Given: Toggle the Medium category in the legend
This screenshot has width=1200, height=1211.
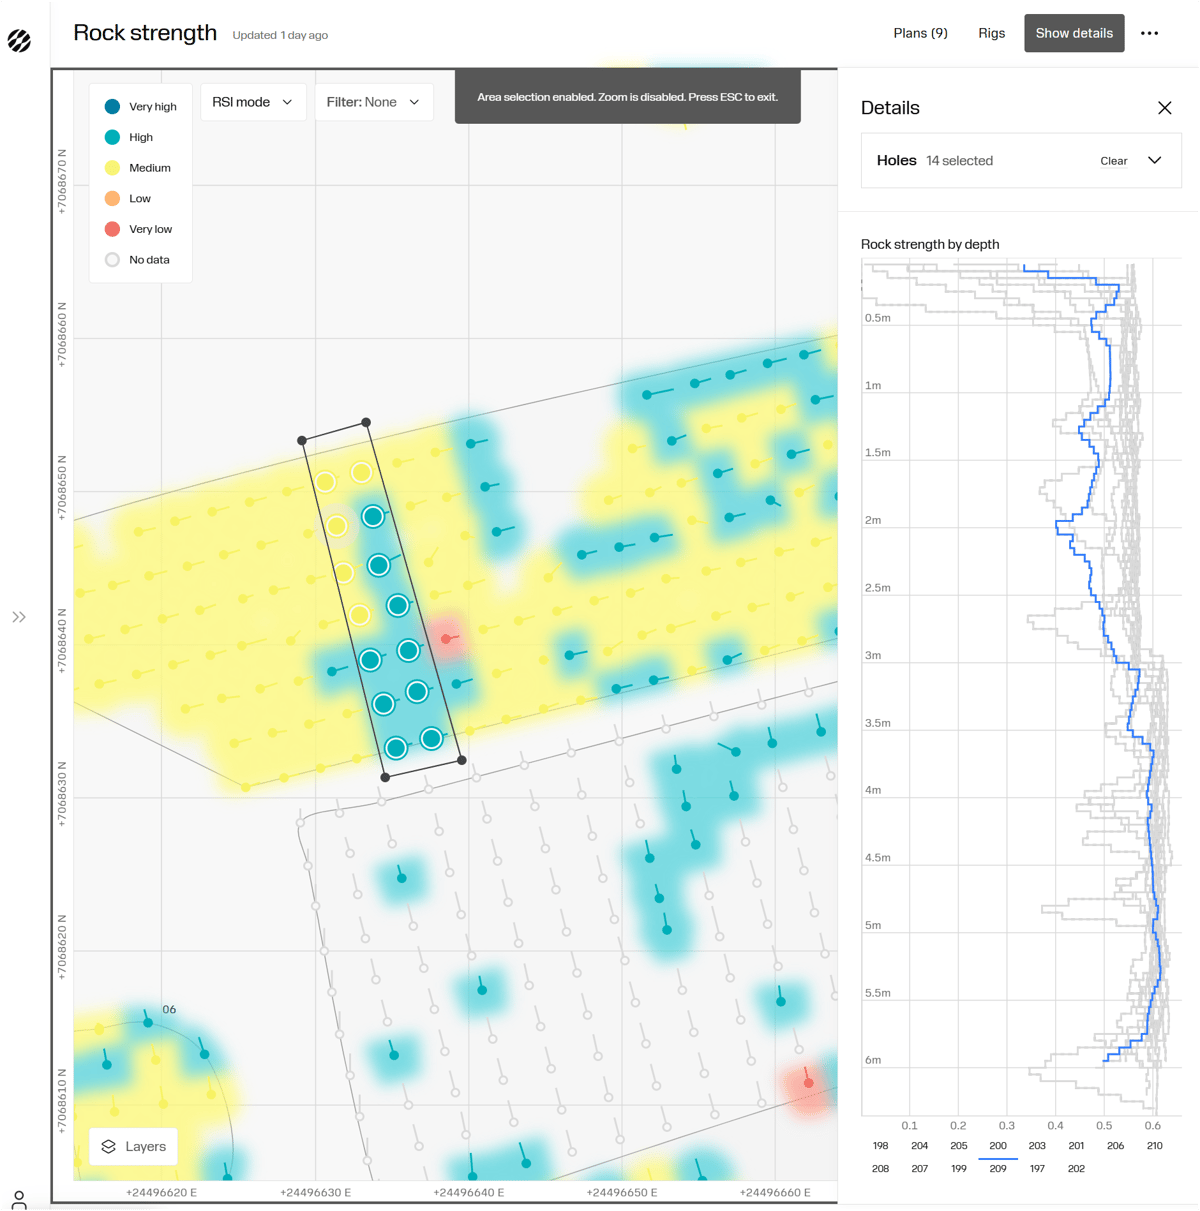Looking at the screenshot, I should (111, 167).
